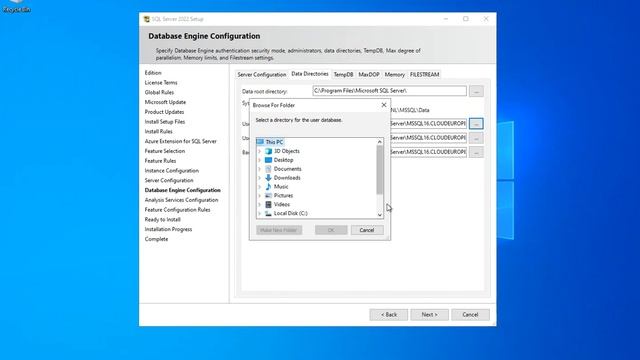The image size is (640, 360).
Task: Open the Recycle Bin on the desktop
Action: (x=16, y=7)
